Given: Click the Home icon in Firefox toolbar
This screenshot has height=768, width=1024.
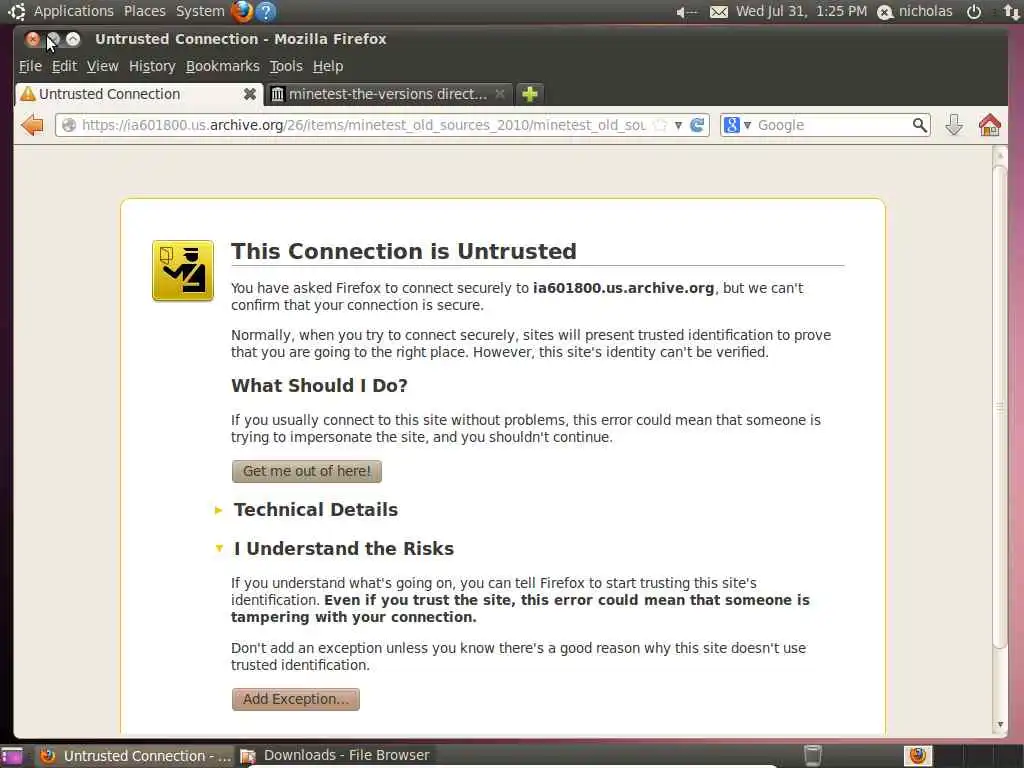Looking at the screenshot, I should 989,125.
